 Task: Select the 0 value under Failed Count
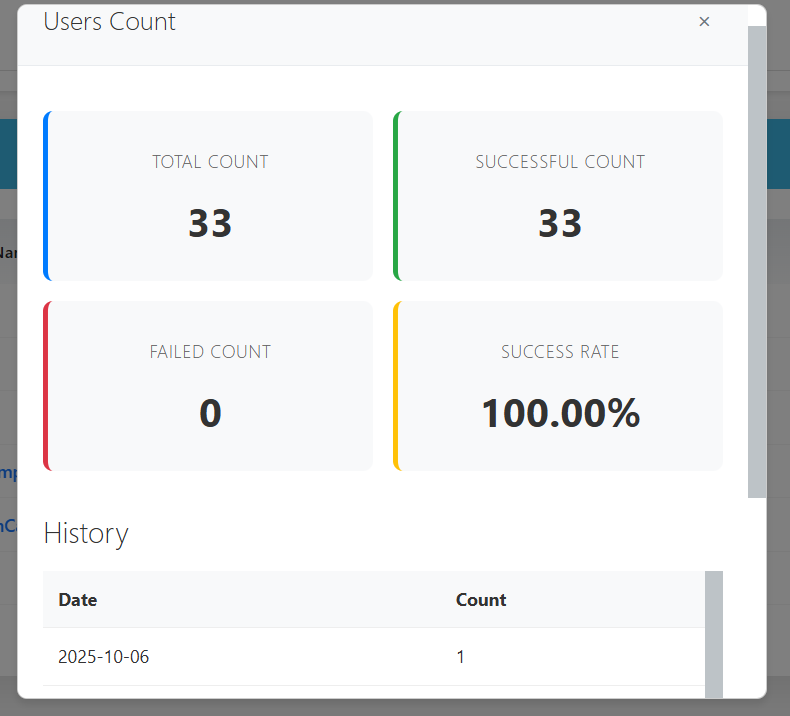[210, 414]
